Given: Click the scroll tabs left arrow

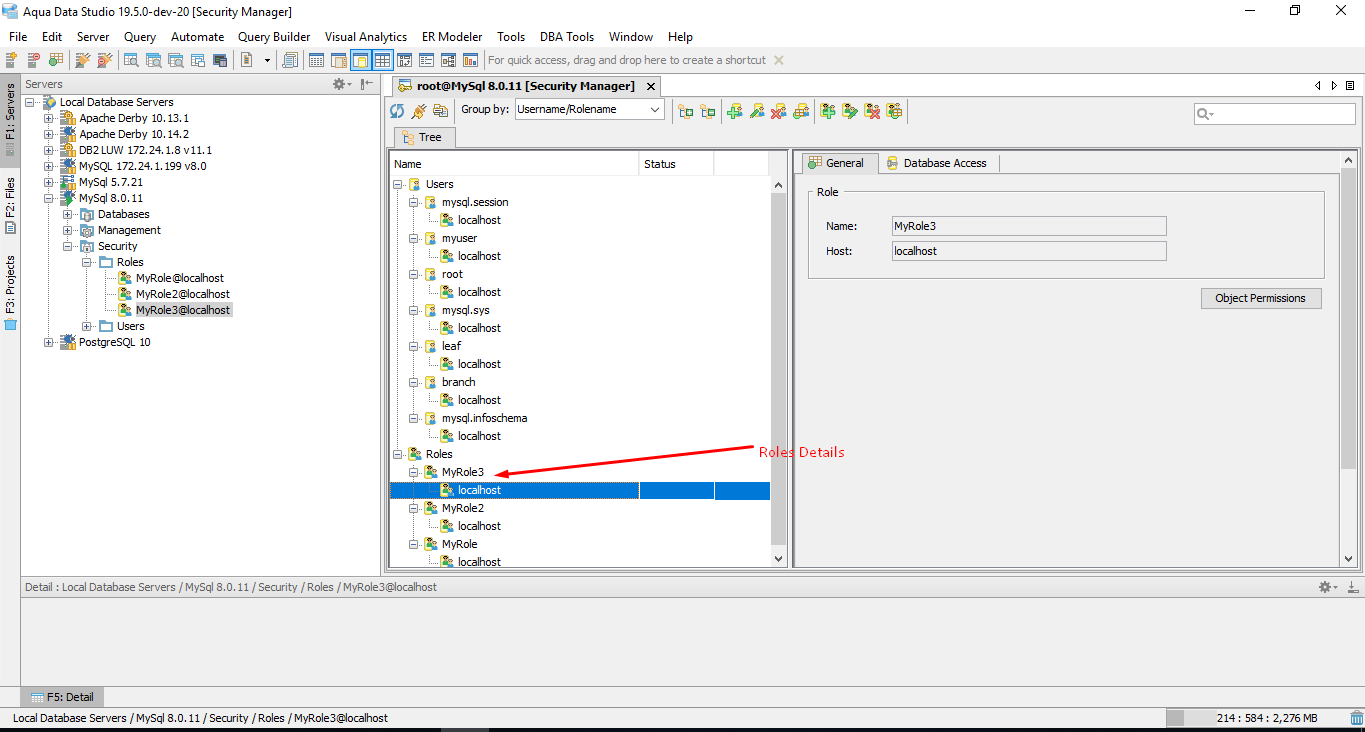Looking at the screenshot, I should tap(1318, 86).
